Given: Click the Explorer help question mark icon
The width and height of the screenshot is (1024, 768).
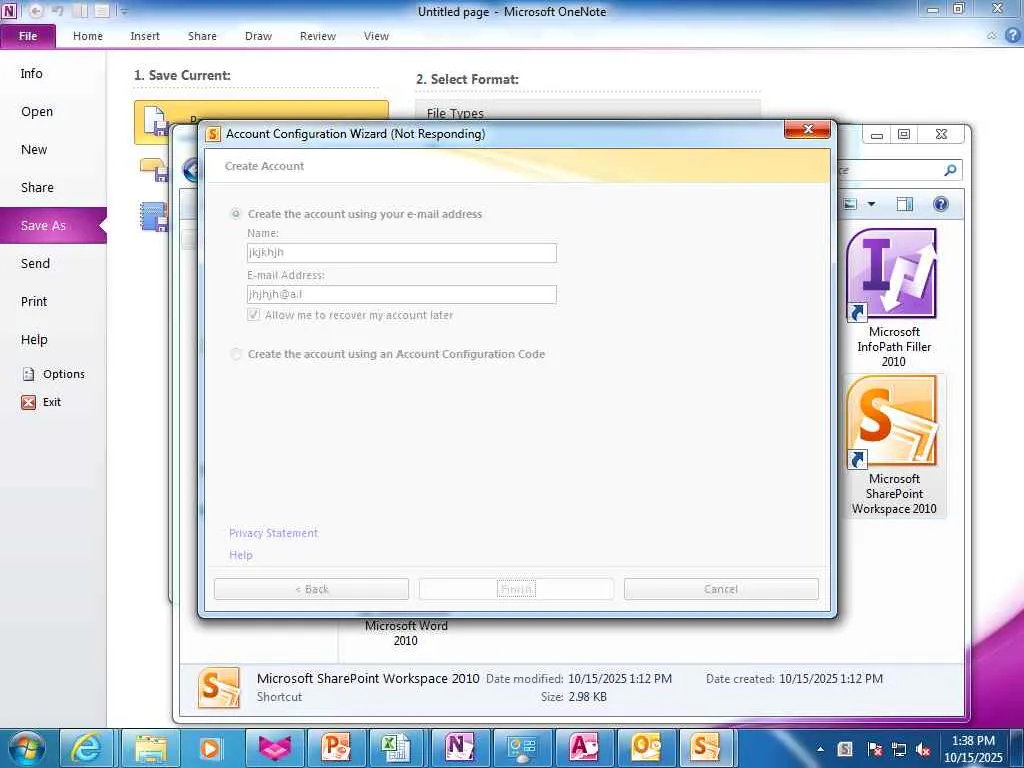Looking at the screenshot, I should 940,204.
